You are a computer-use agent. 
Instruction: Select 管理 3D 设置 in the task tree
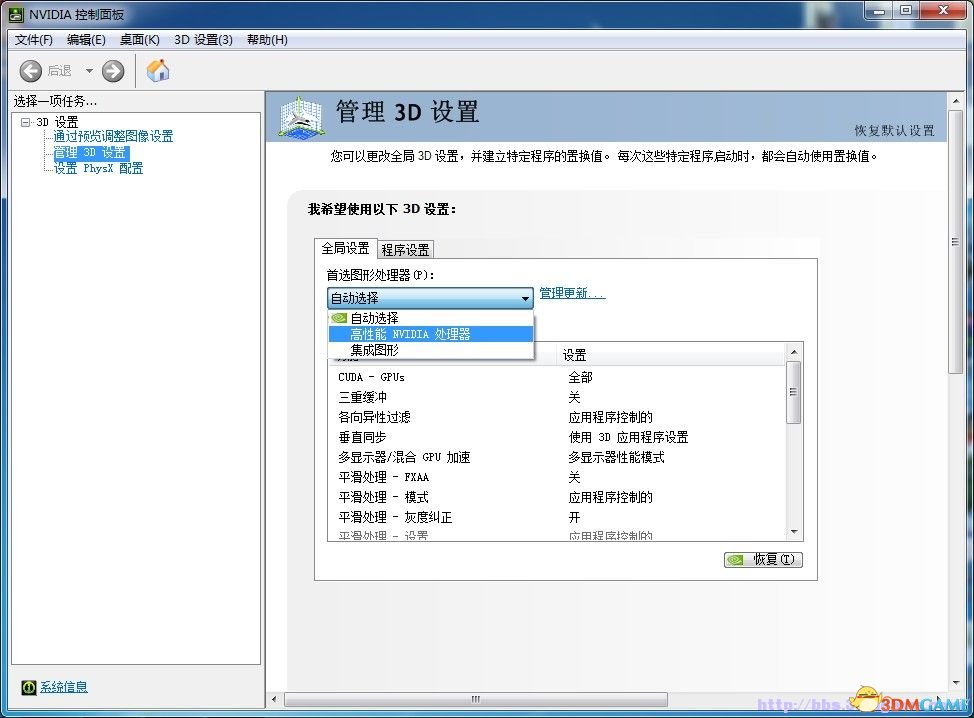91,152
